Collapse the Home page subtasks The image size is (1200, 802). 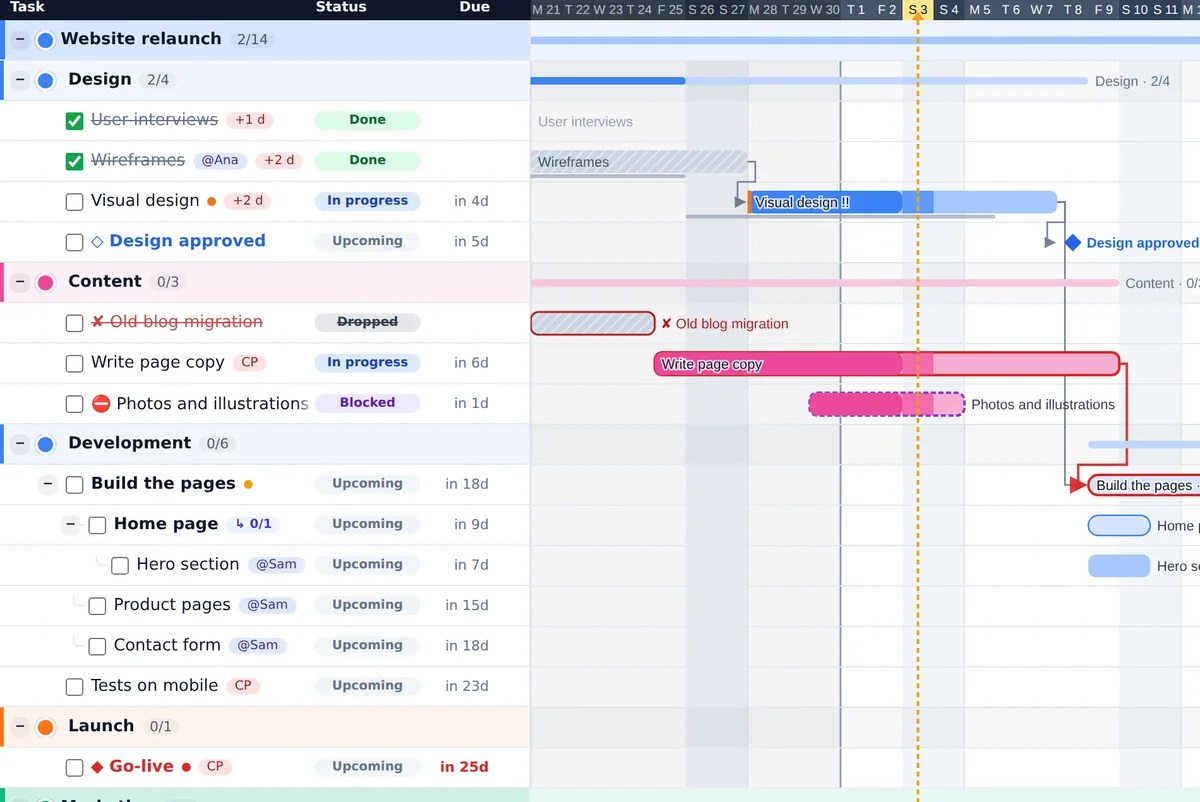[70, 525]
